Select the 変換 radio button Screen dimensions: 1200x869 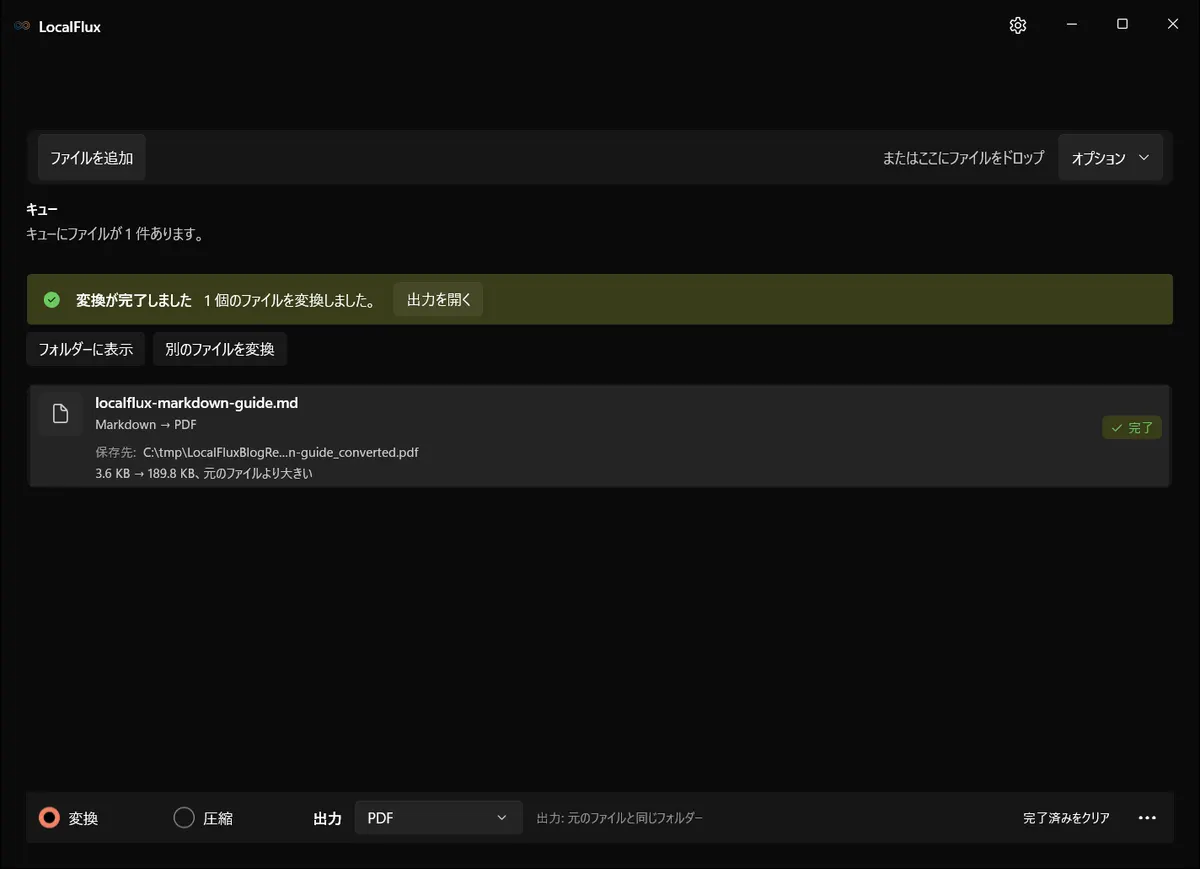coord(49,818)
